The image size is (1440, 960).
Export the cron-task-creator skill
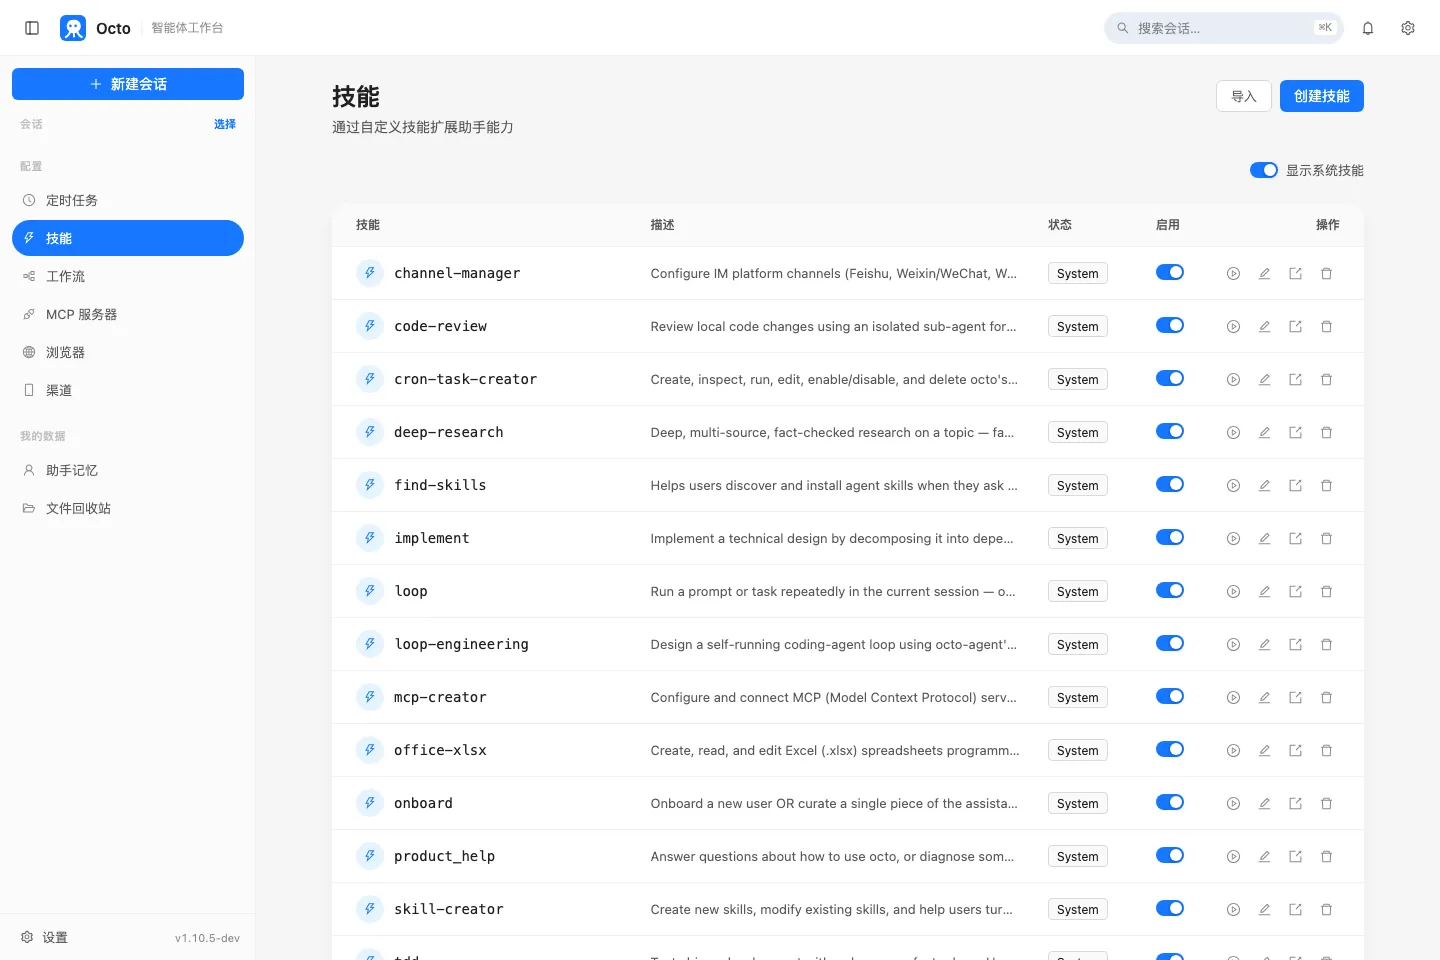pos(1295,379)
